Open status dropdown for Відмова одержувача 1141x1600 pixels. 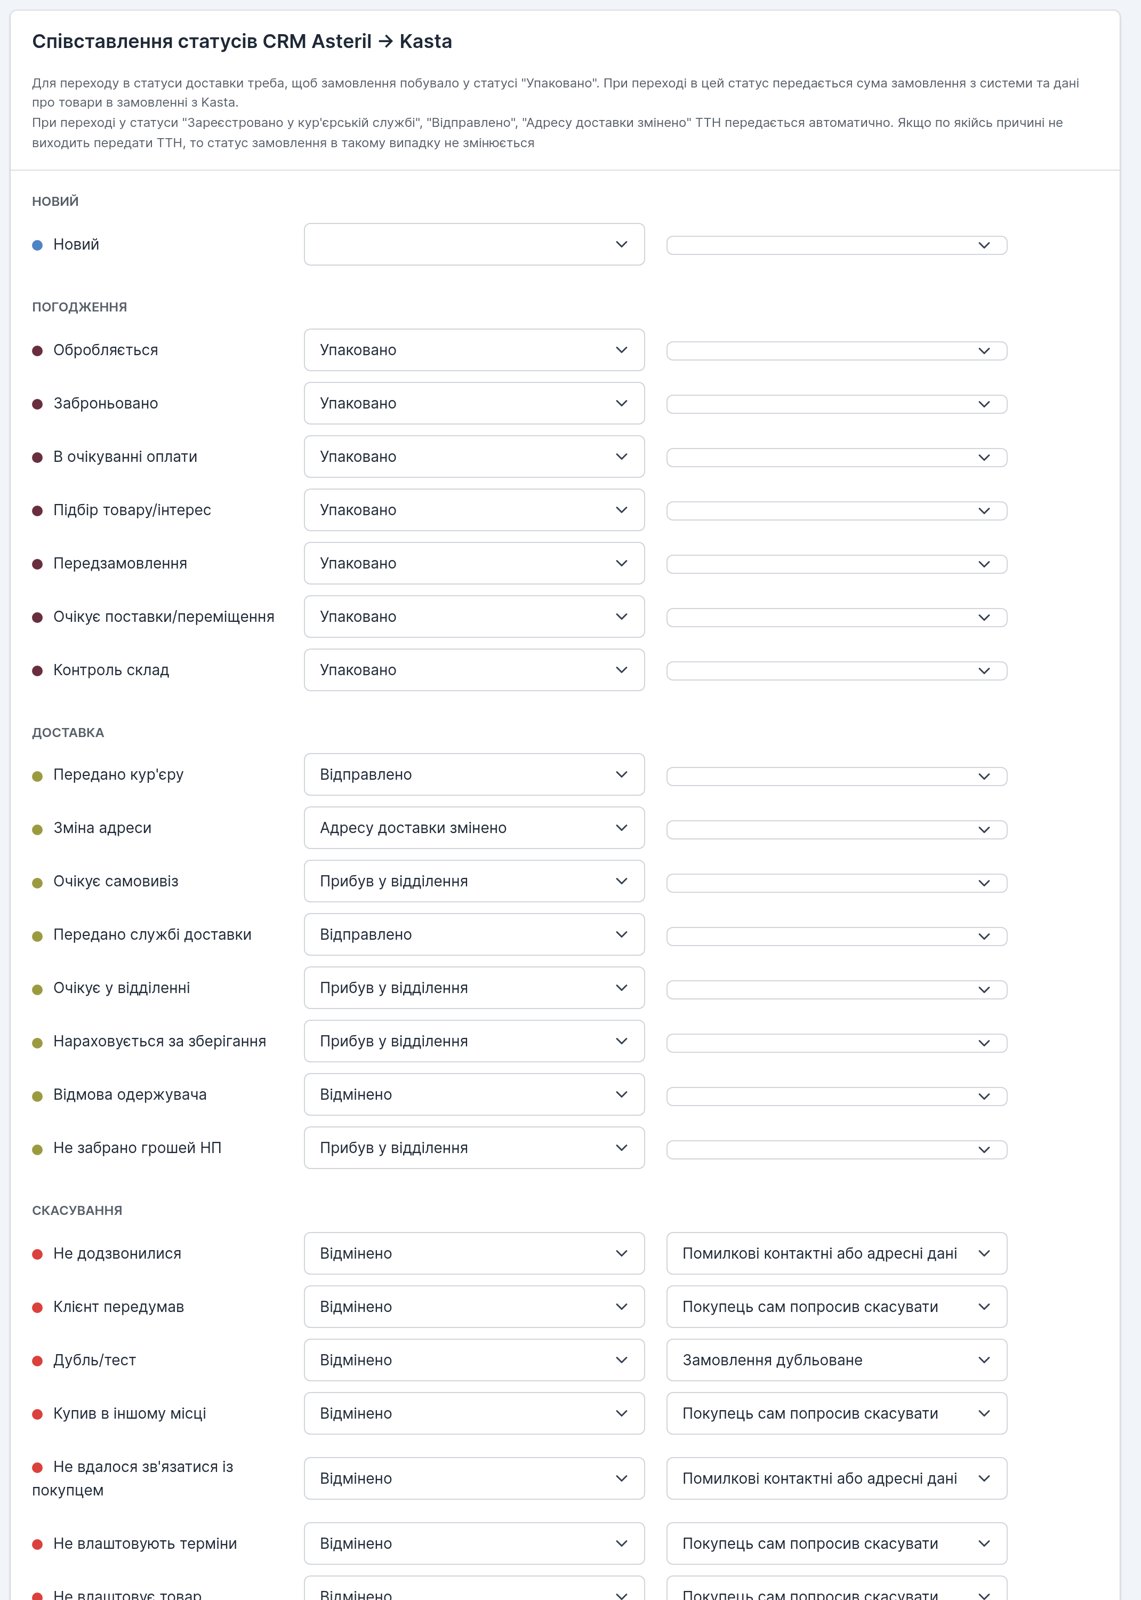(x=474, y=1094)
